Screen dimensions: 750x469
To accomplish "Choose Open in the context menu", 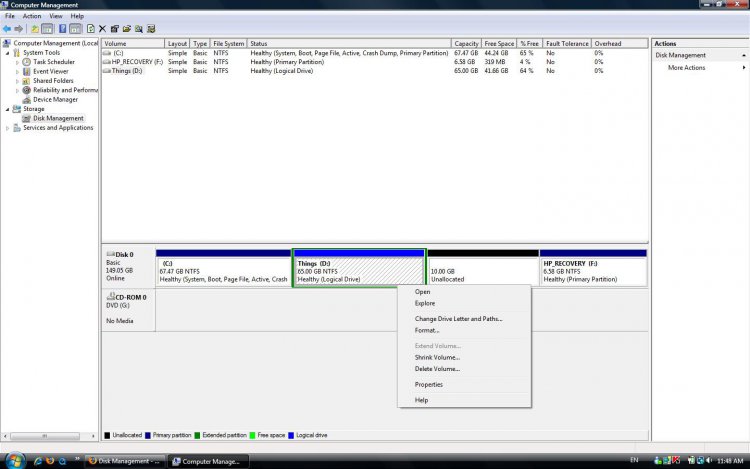I will pyautogui.click(x=464, y=292).
